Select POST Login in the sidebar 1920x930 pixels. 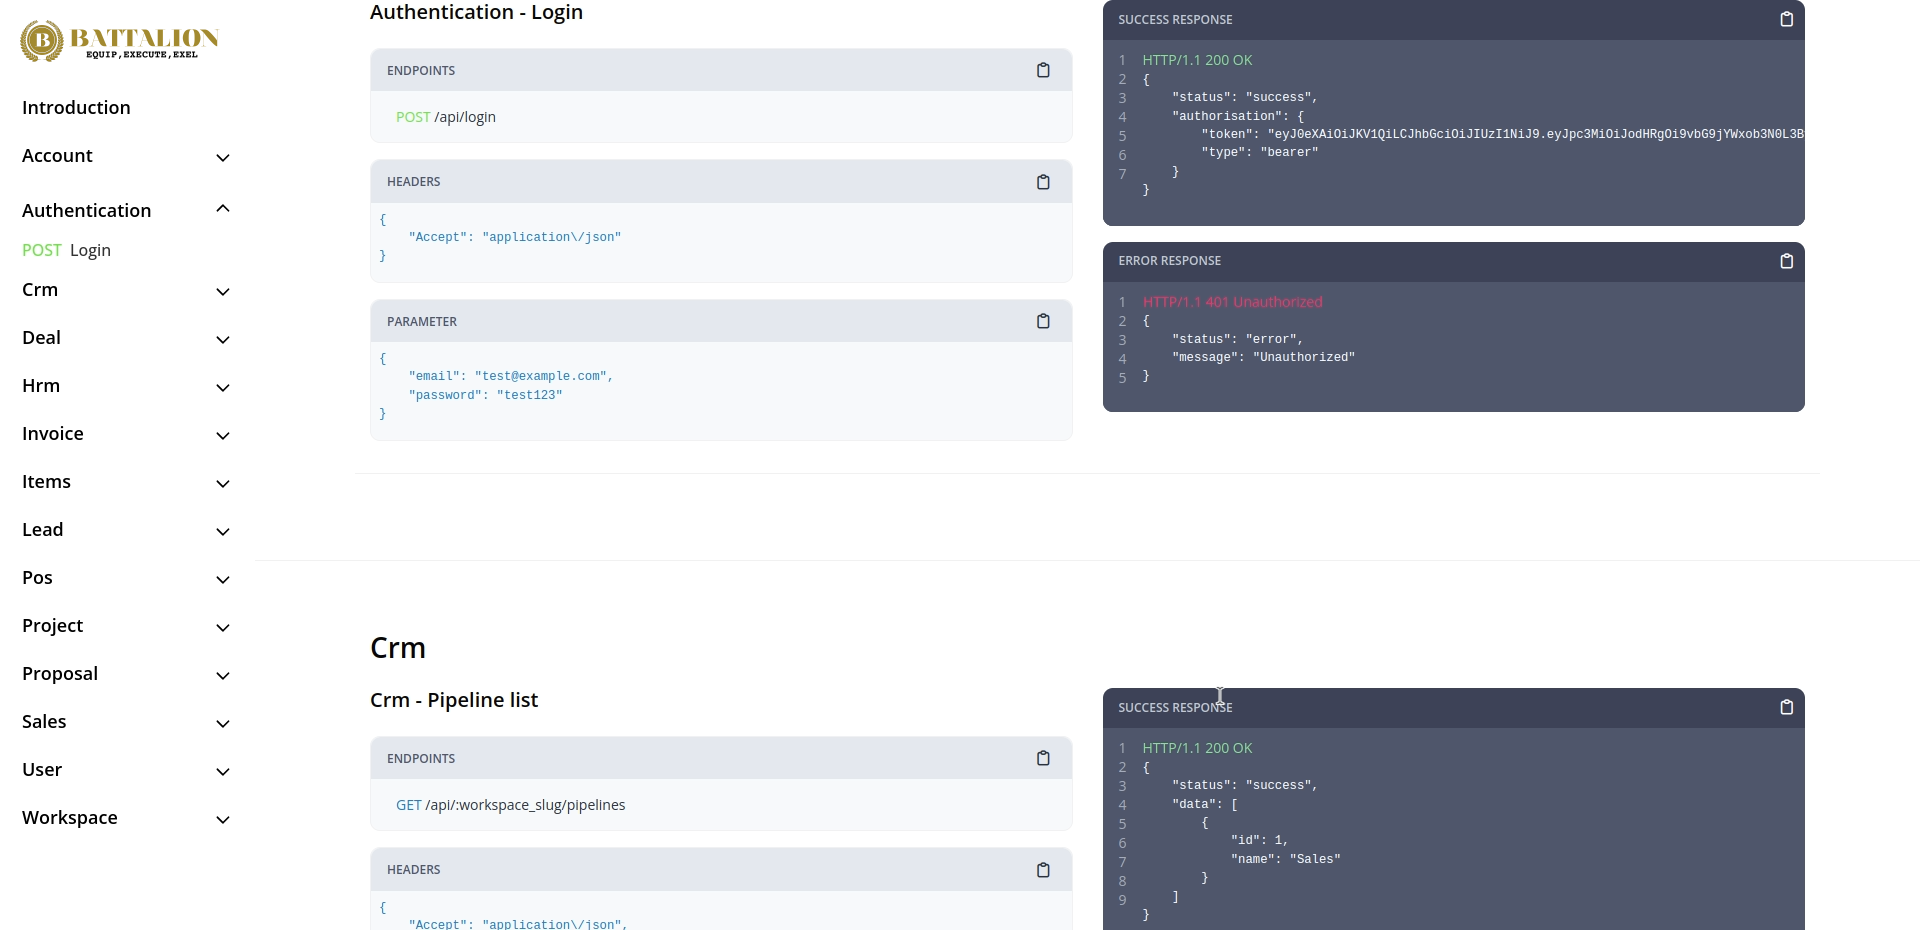click(x=67, y=250)
